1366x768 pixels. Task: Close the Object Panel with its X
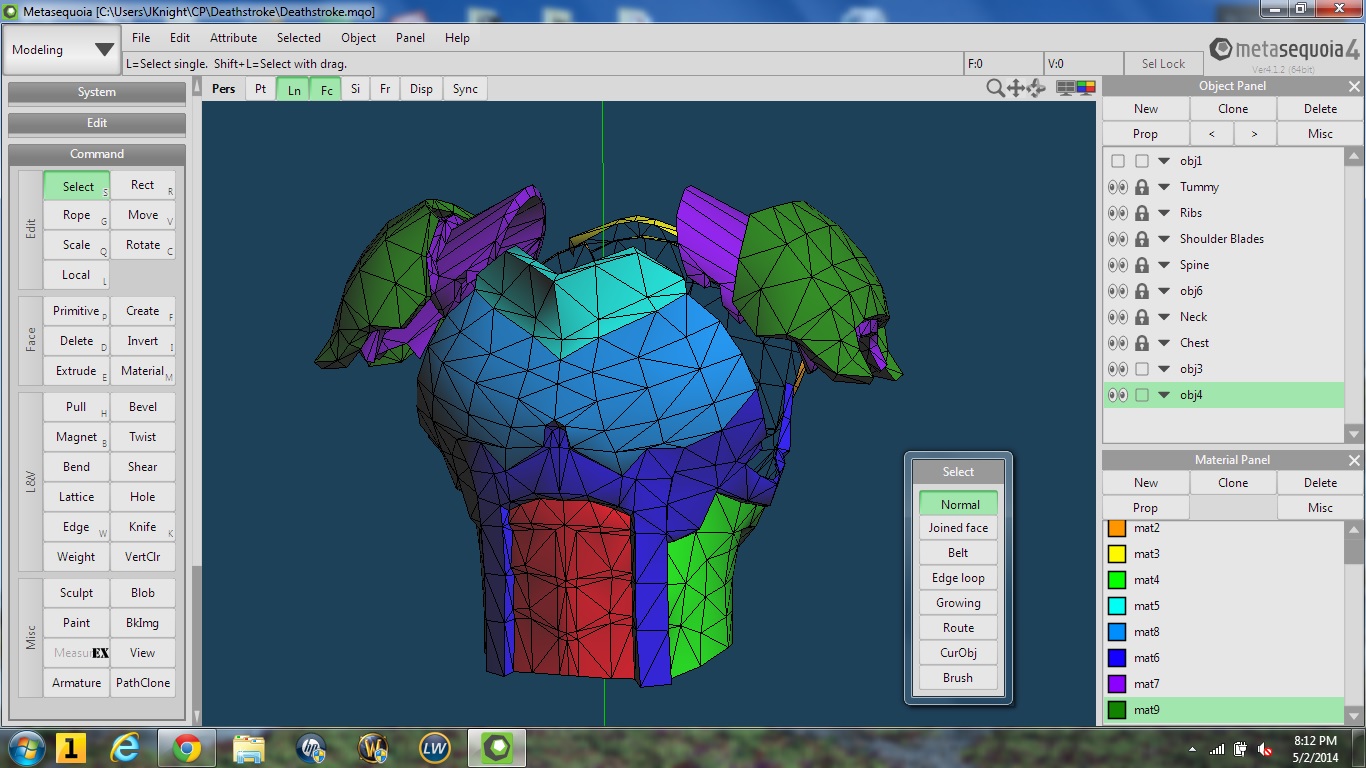(1354, 86)
